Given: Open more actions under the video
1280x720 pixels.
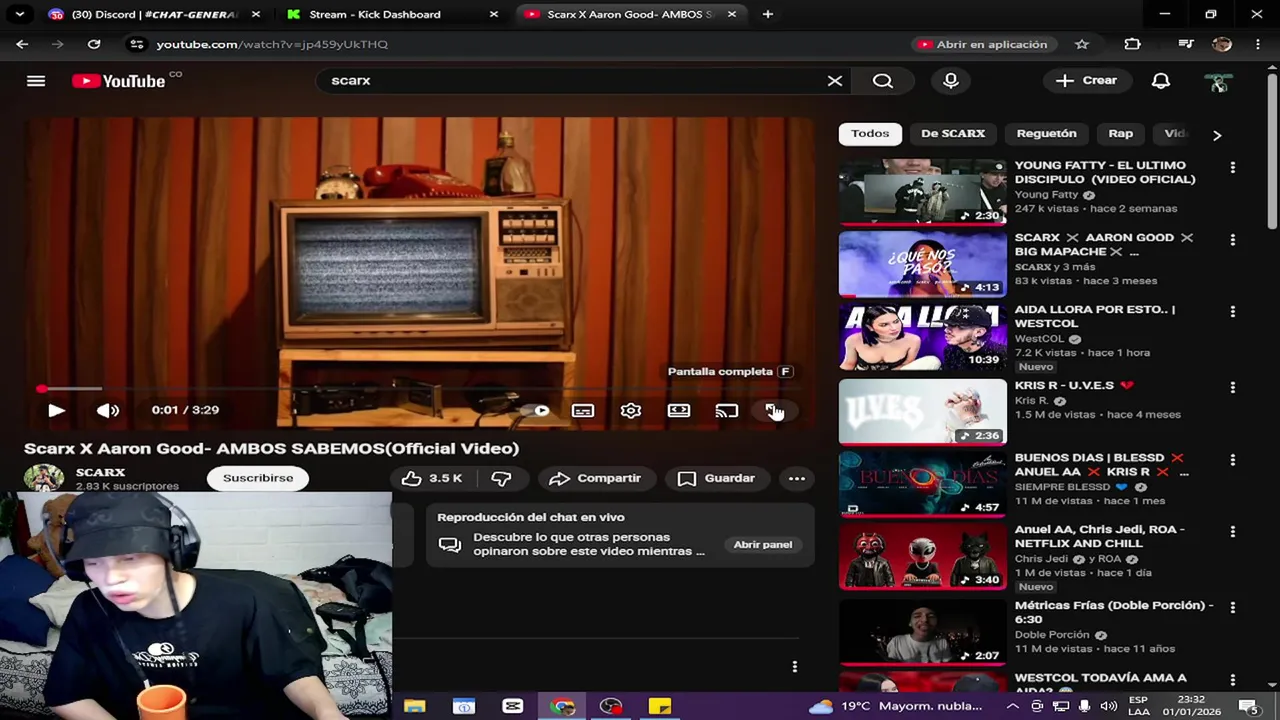Looking at the screenshot, I should tap(797, 479).
